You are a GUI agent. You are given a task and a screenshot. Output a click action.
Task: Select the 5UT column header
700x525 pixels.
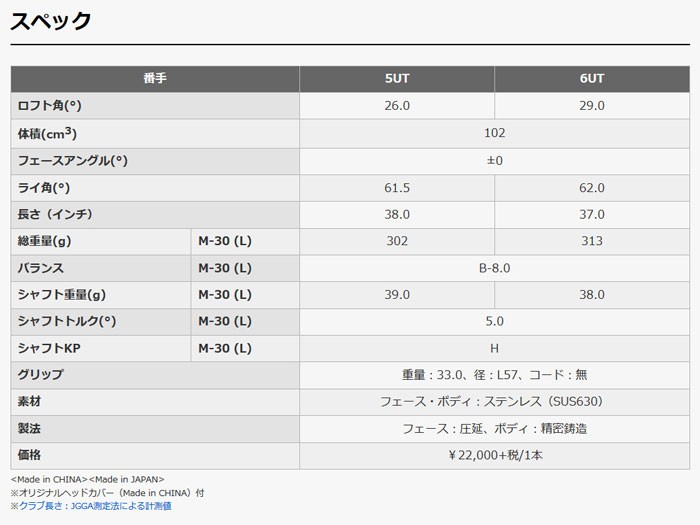click(x=397, y=79)
